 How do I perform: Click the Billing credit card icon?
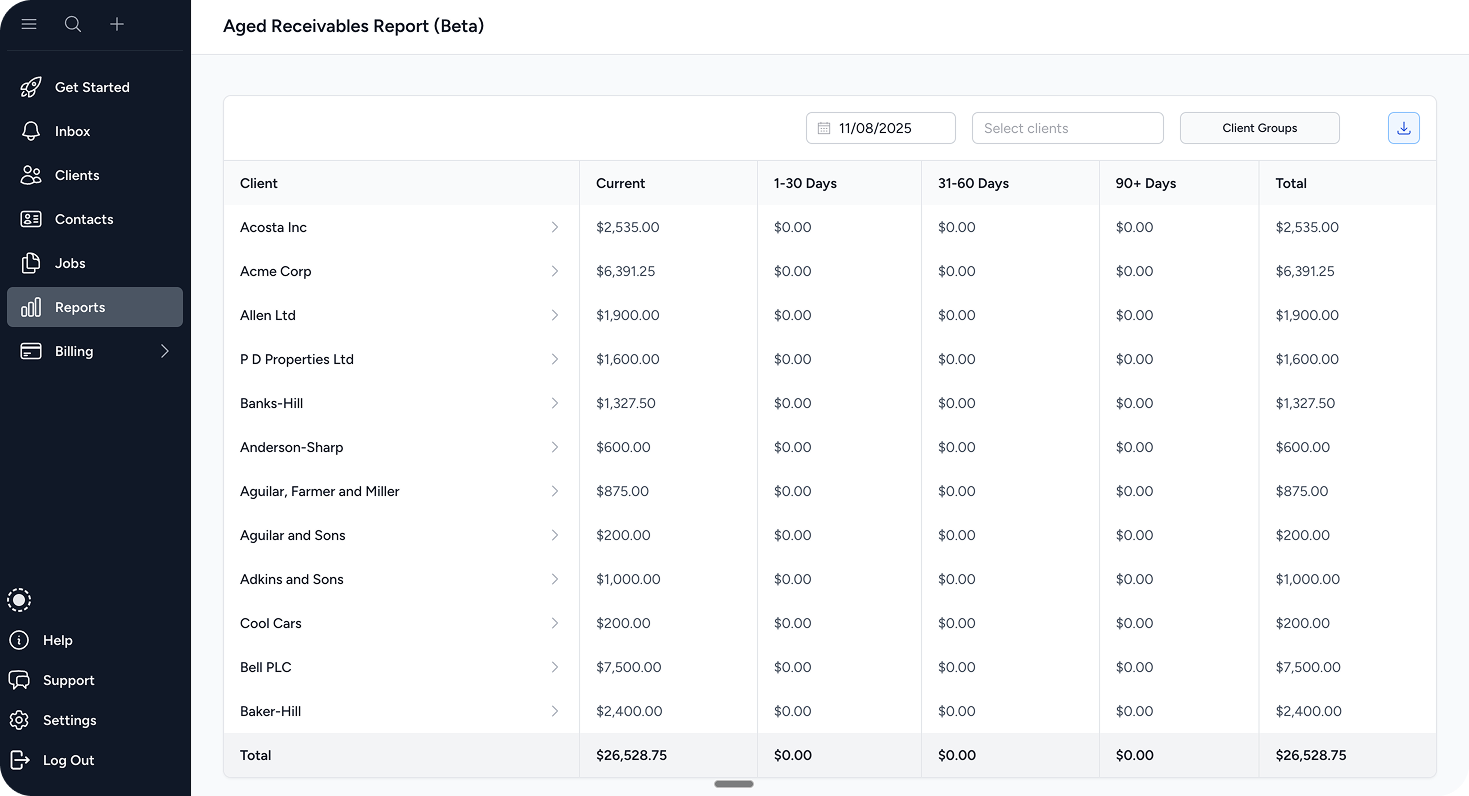(31, 351)
